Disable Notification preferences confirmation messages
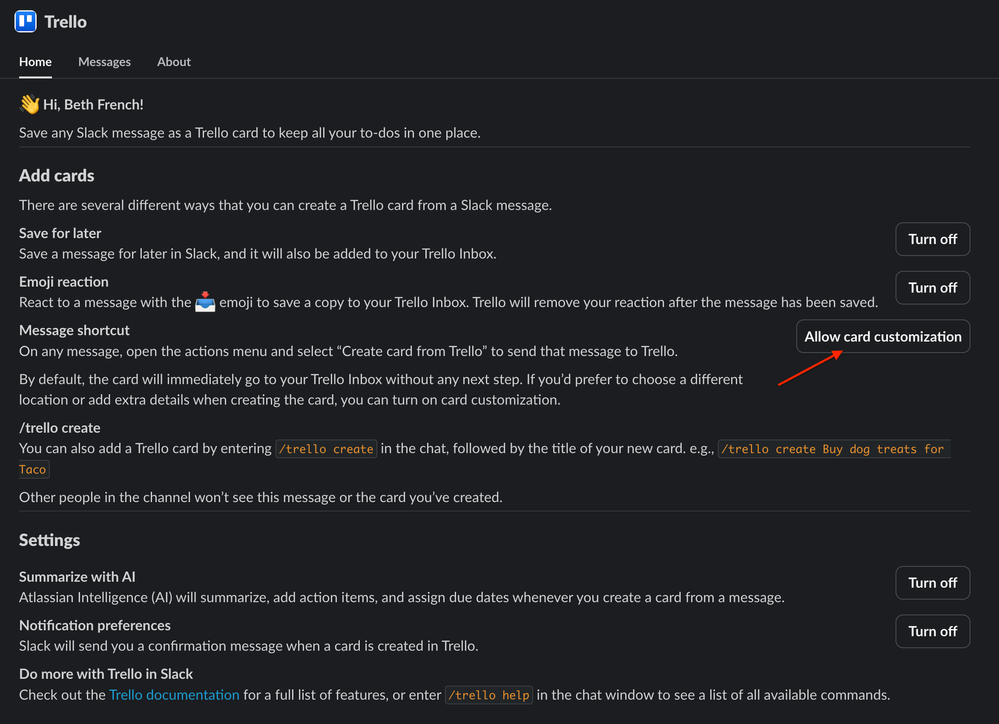 (x=931, y=631)
